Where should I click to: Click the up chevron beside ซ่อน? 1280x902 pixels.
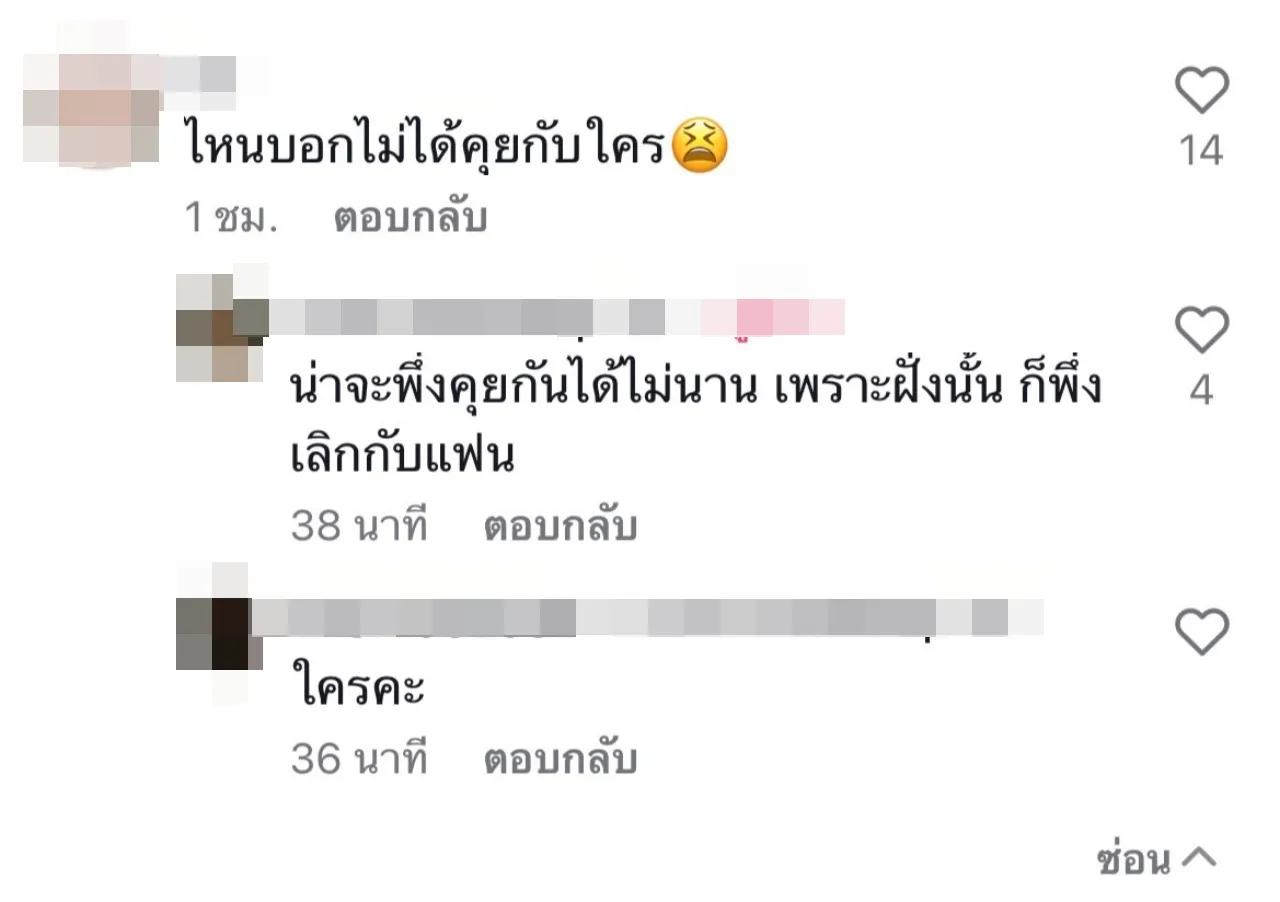tap(1198, 857)
